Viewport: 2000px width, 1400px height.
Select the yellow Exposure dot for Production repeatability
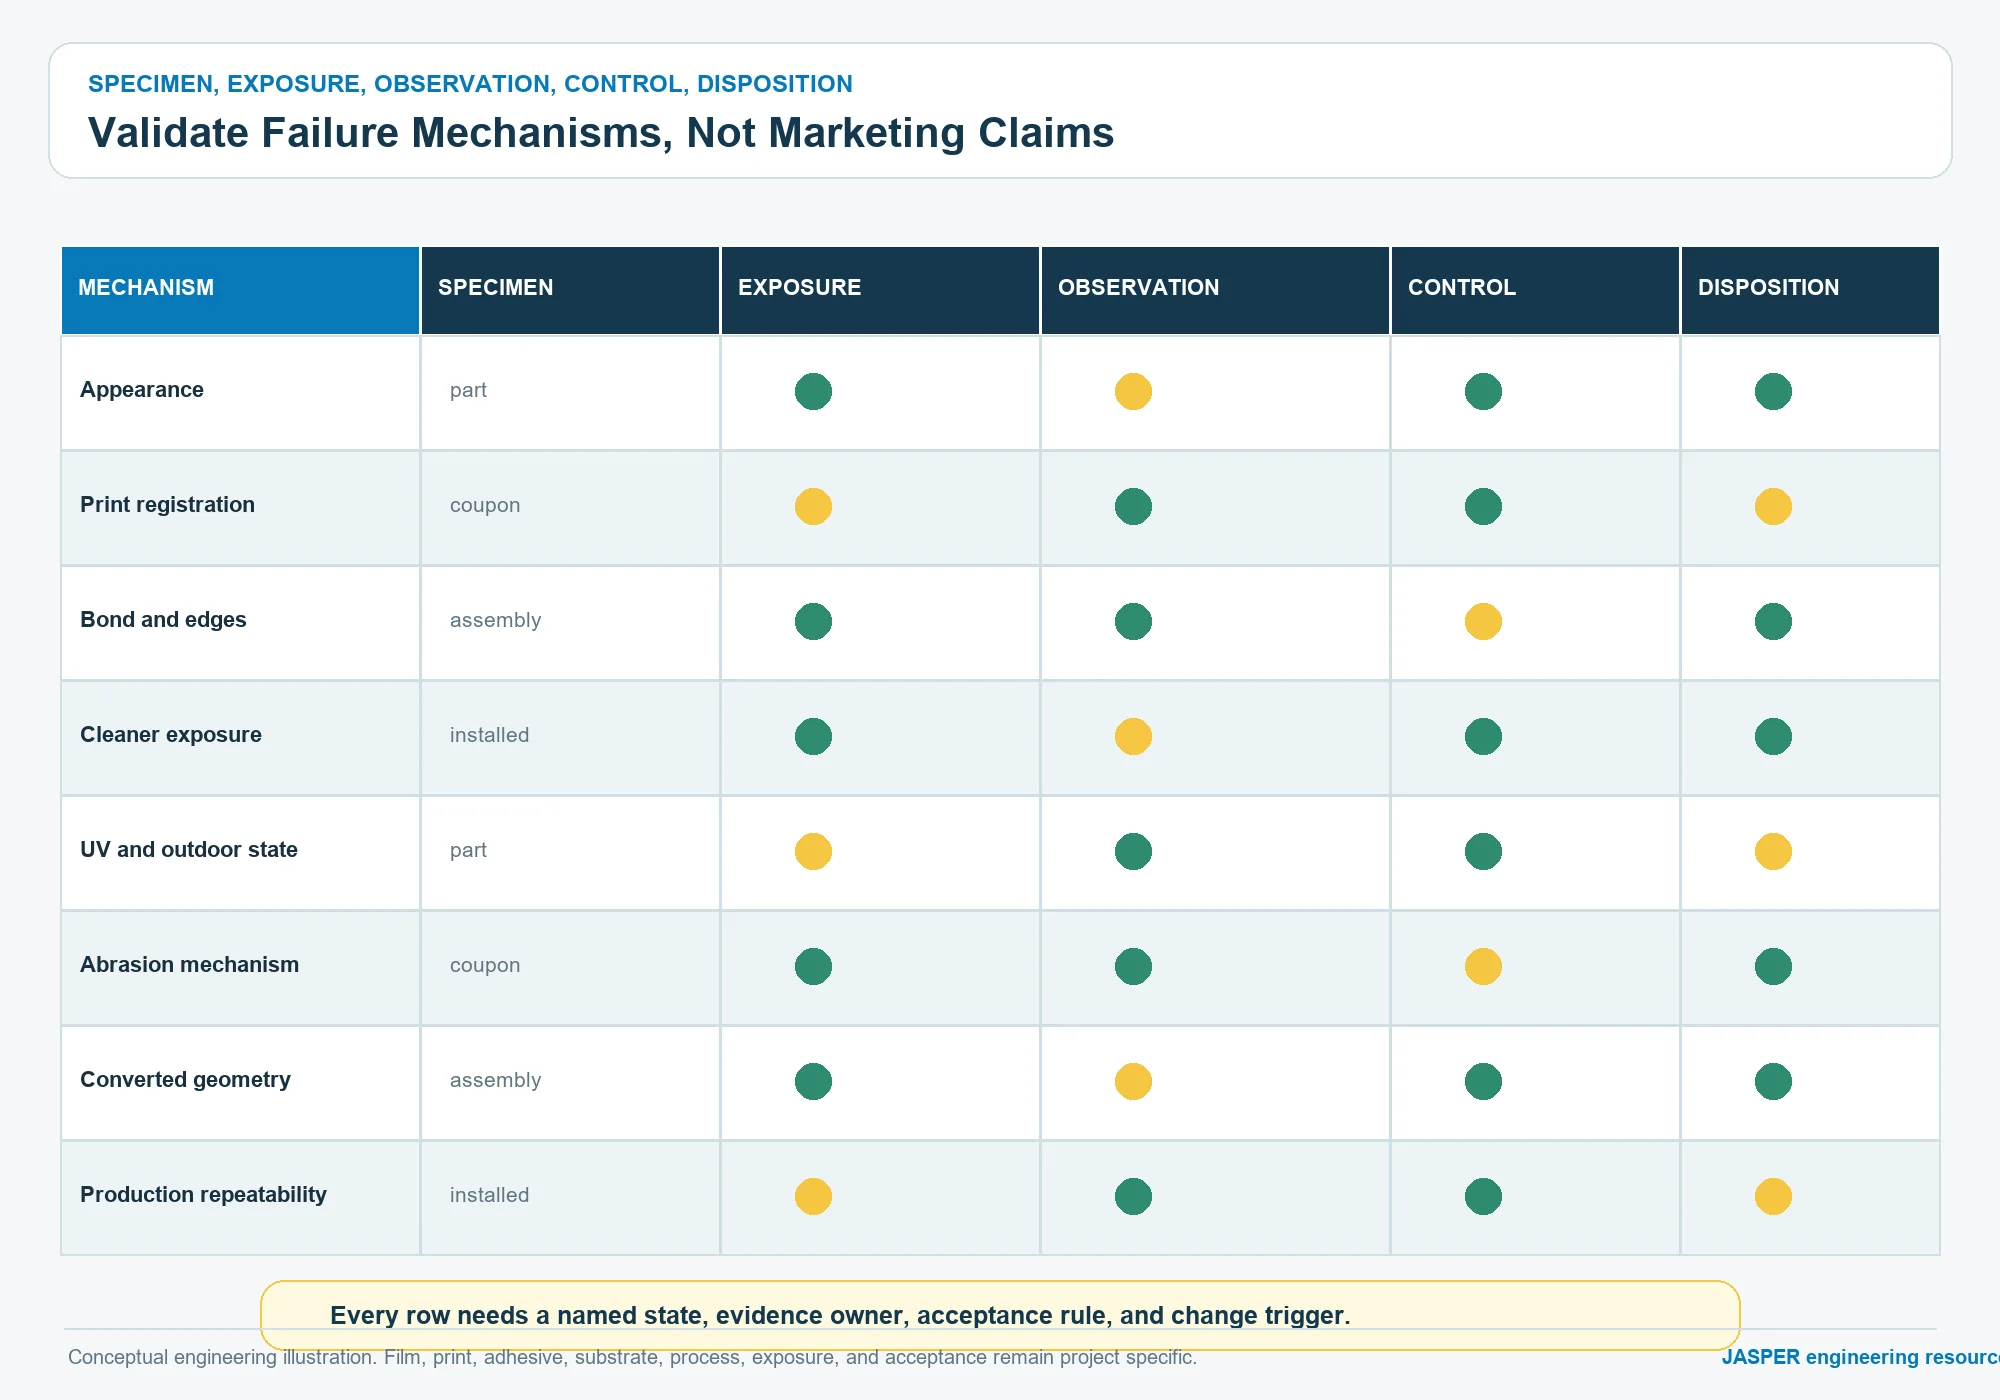click(x=813, y=1196)
